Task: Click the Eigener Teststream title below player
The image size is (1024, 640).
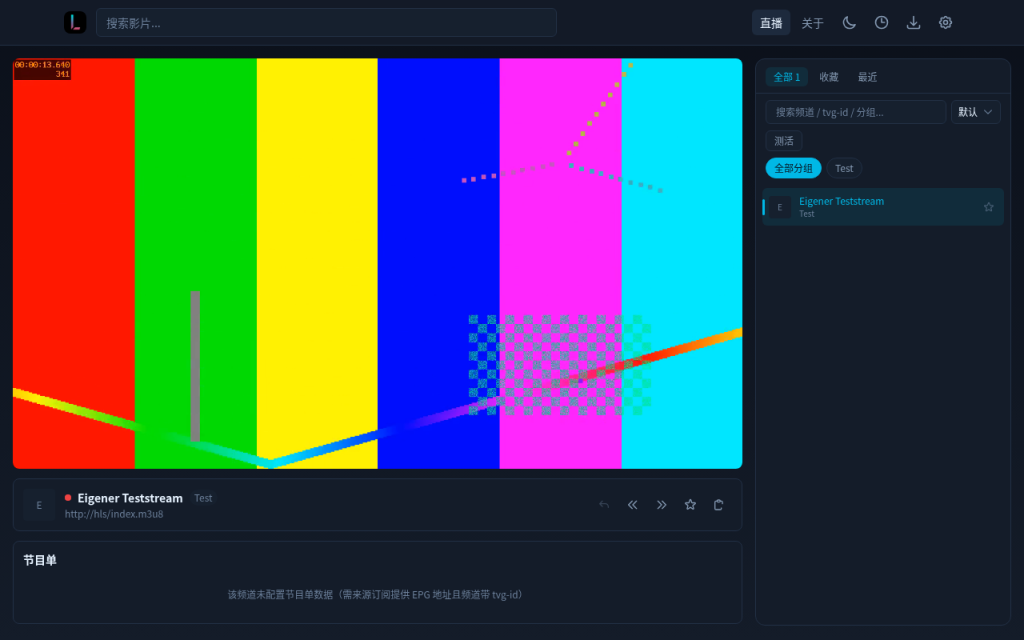Action: click(x=130, y=498)
